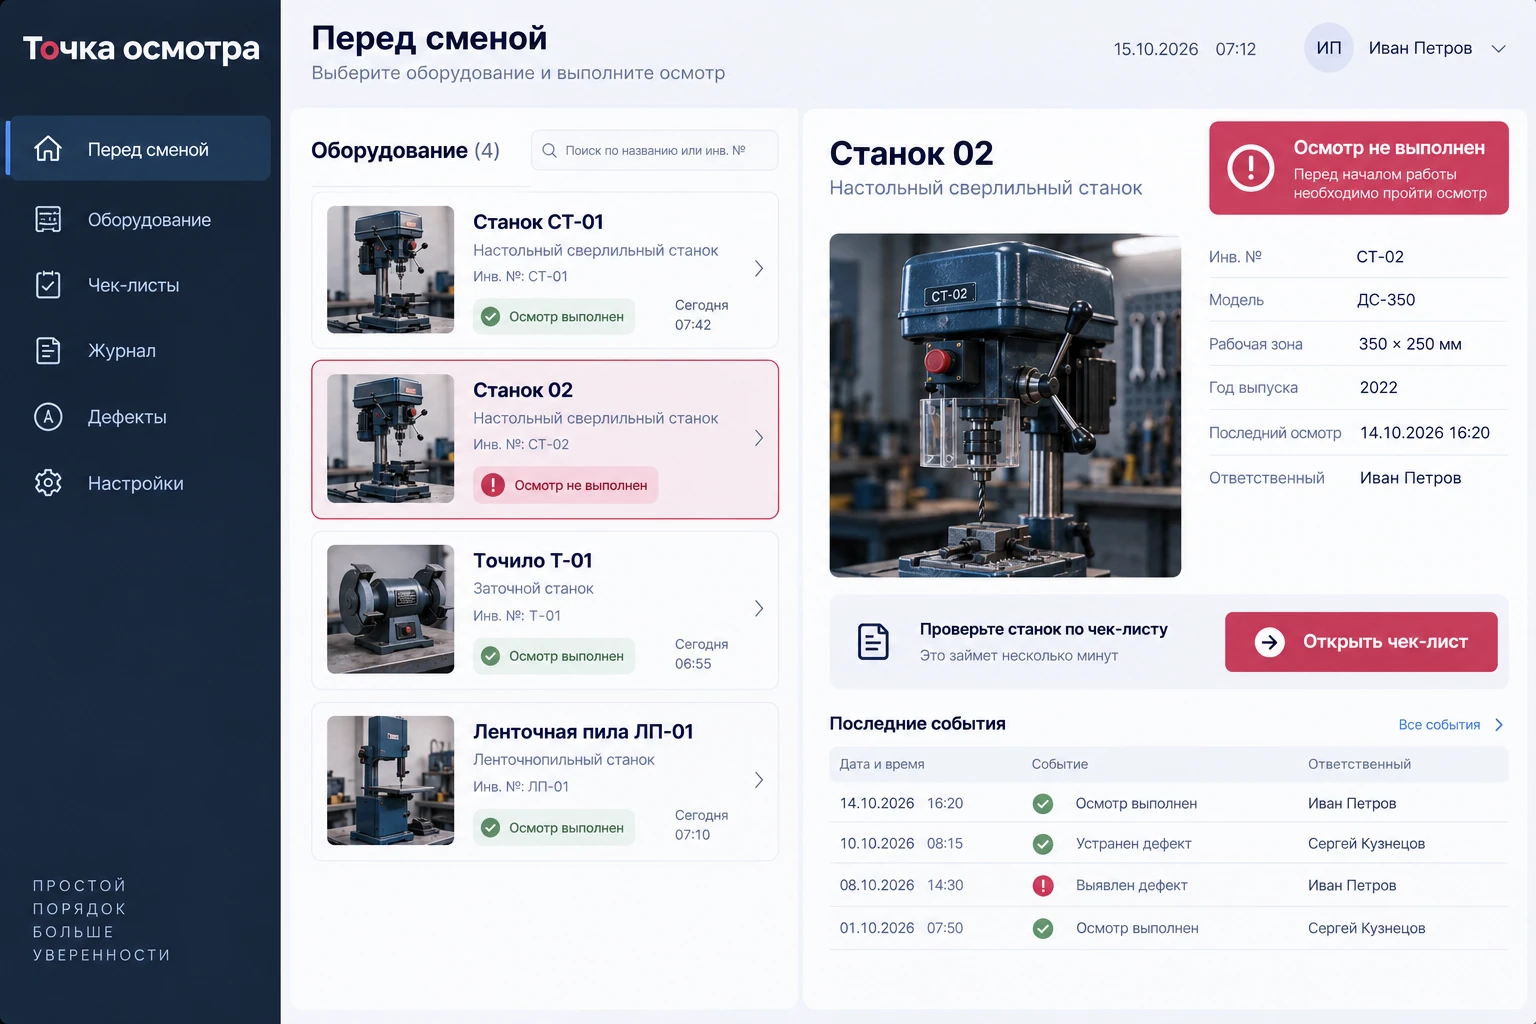Click the Чек-листы clipboard icon

click(x=48, y=285)
